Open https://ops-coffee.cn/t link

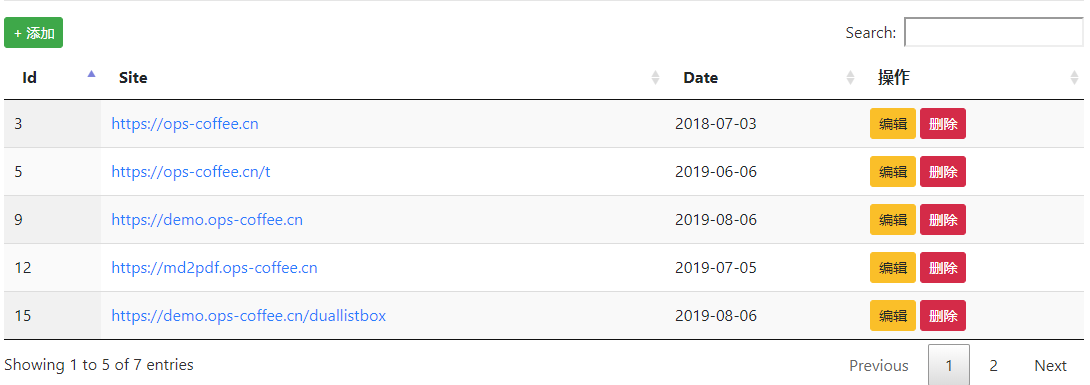tap(190, 172)
